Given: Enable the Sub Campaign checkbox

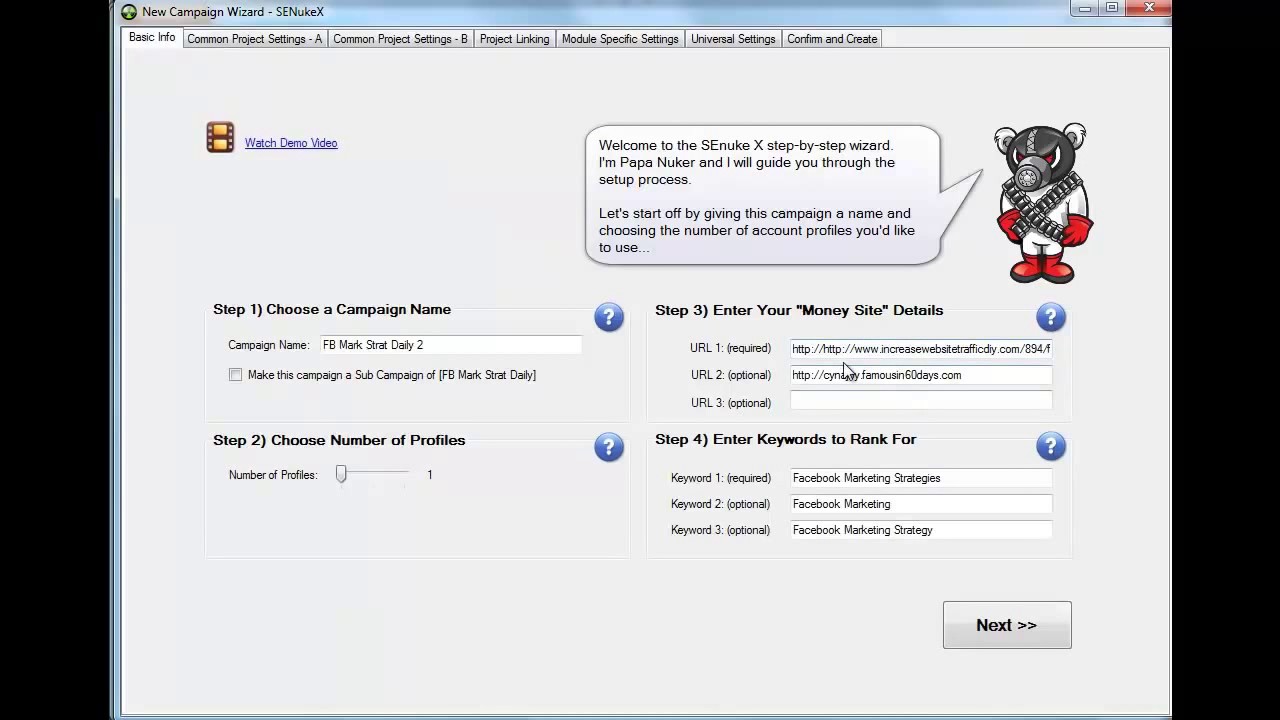Looking at the screenshot, I should [x=235, y=375].
